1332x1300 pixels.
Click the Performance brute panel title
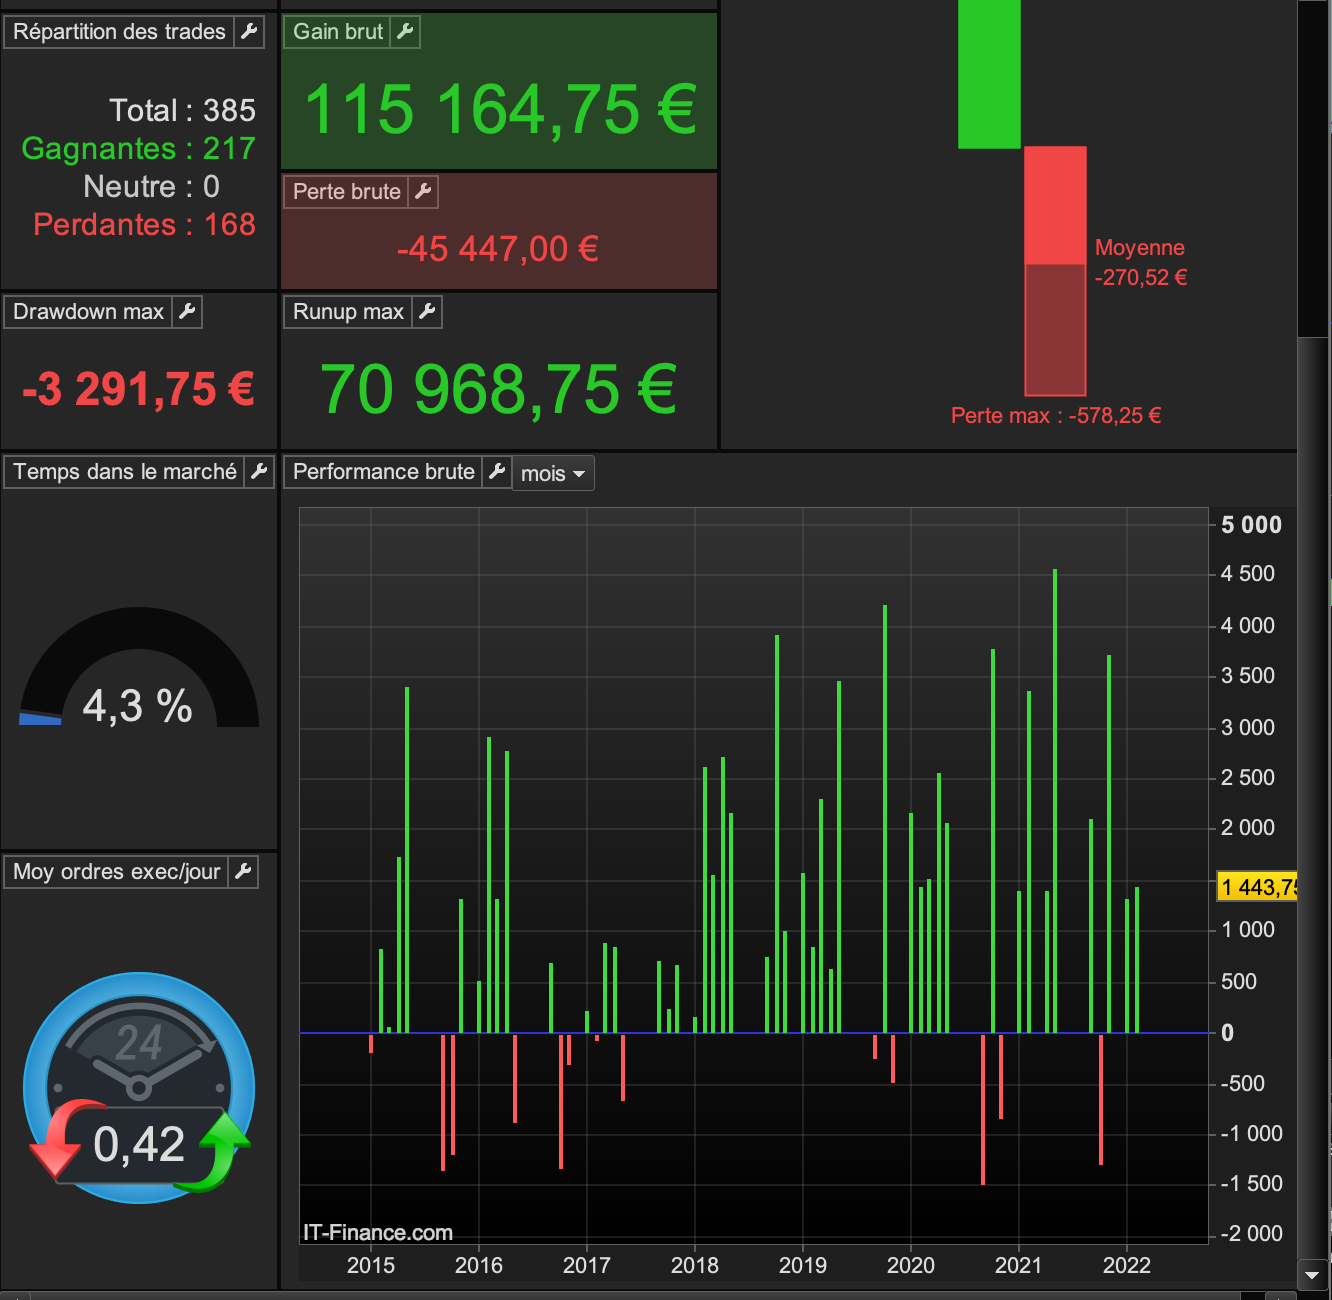[383, 472]
